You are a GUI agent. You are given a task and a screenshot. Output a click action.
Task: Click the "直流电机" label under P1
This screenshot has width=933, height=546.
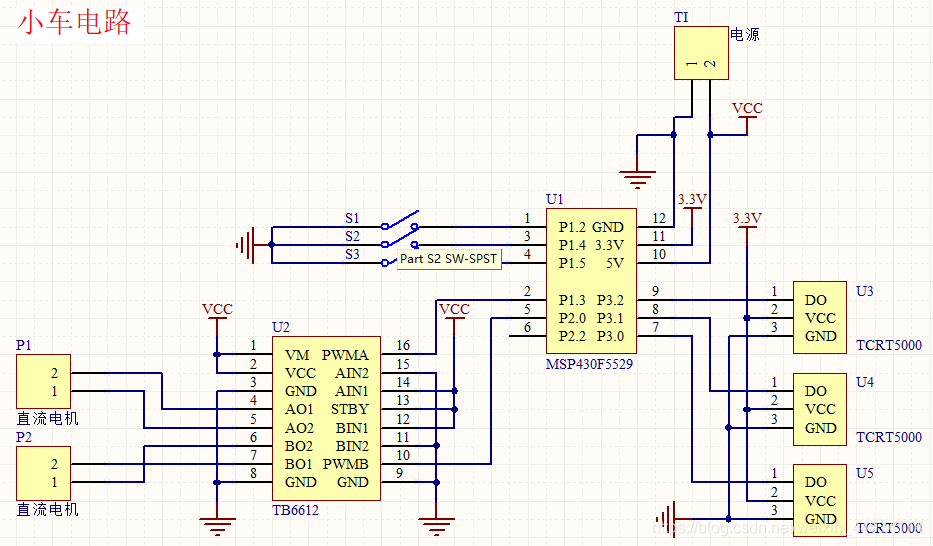pos(48,419)
